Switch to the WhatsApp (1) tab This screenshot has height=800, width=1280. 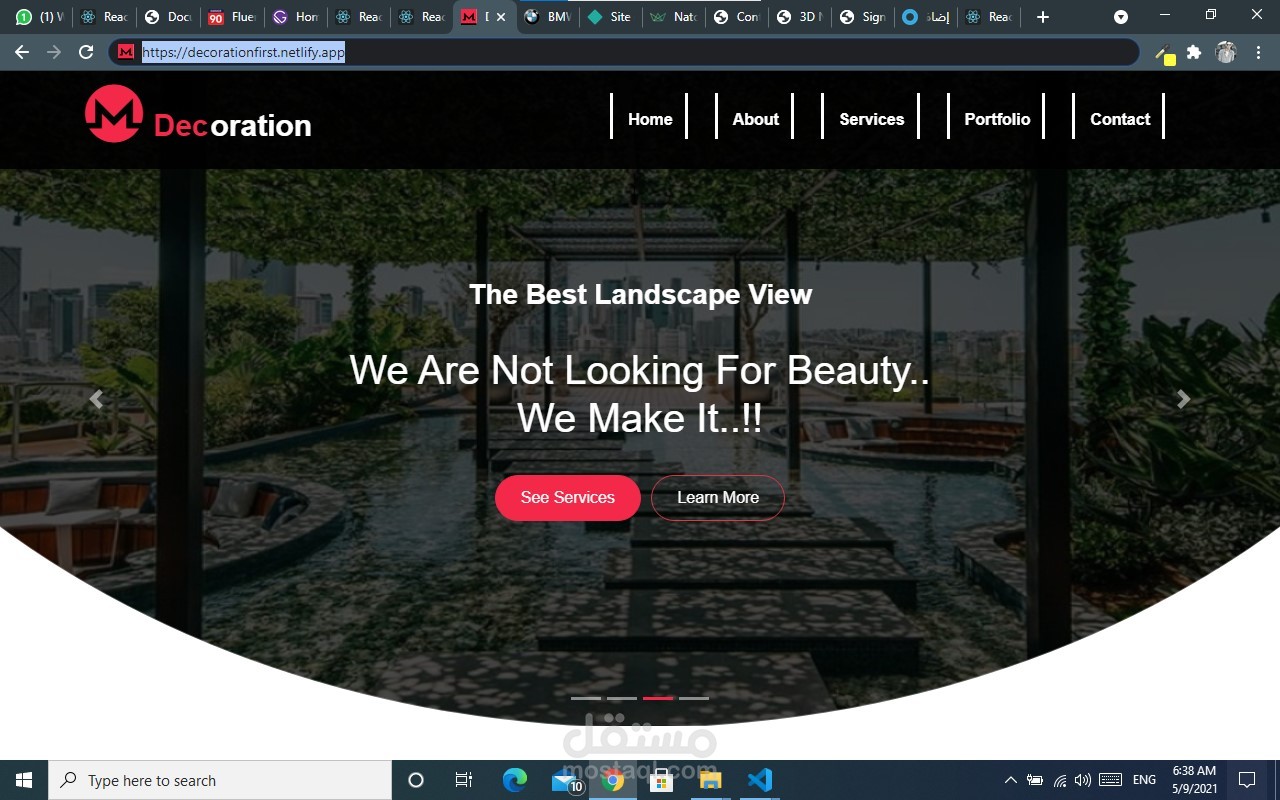[38, 17]
